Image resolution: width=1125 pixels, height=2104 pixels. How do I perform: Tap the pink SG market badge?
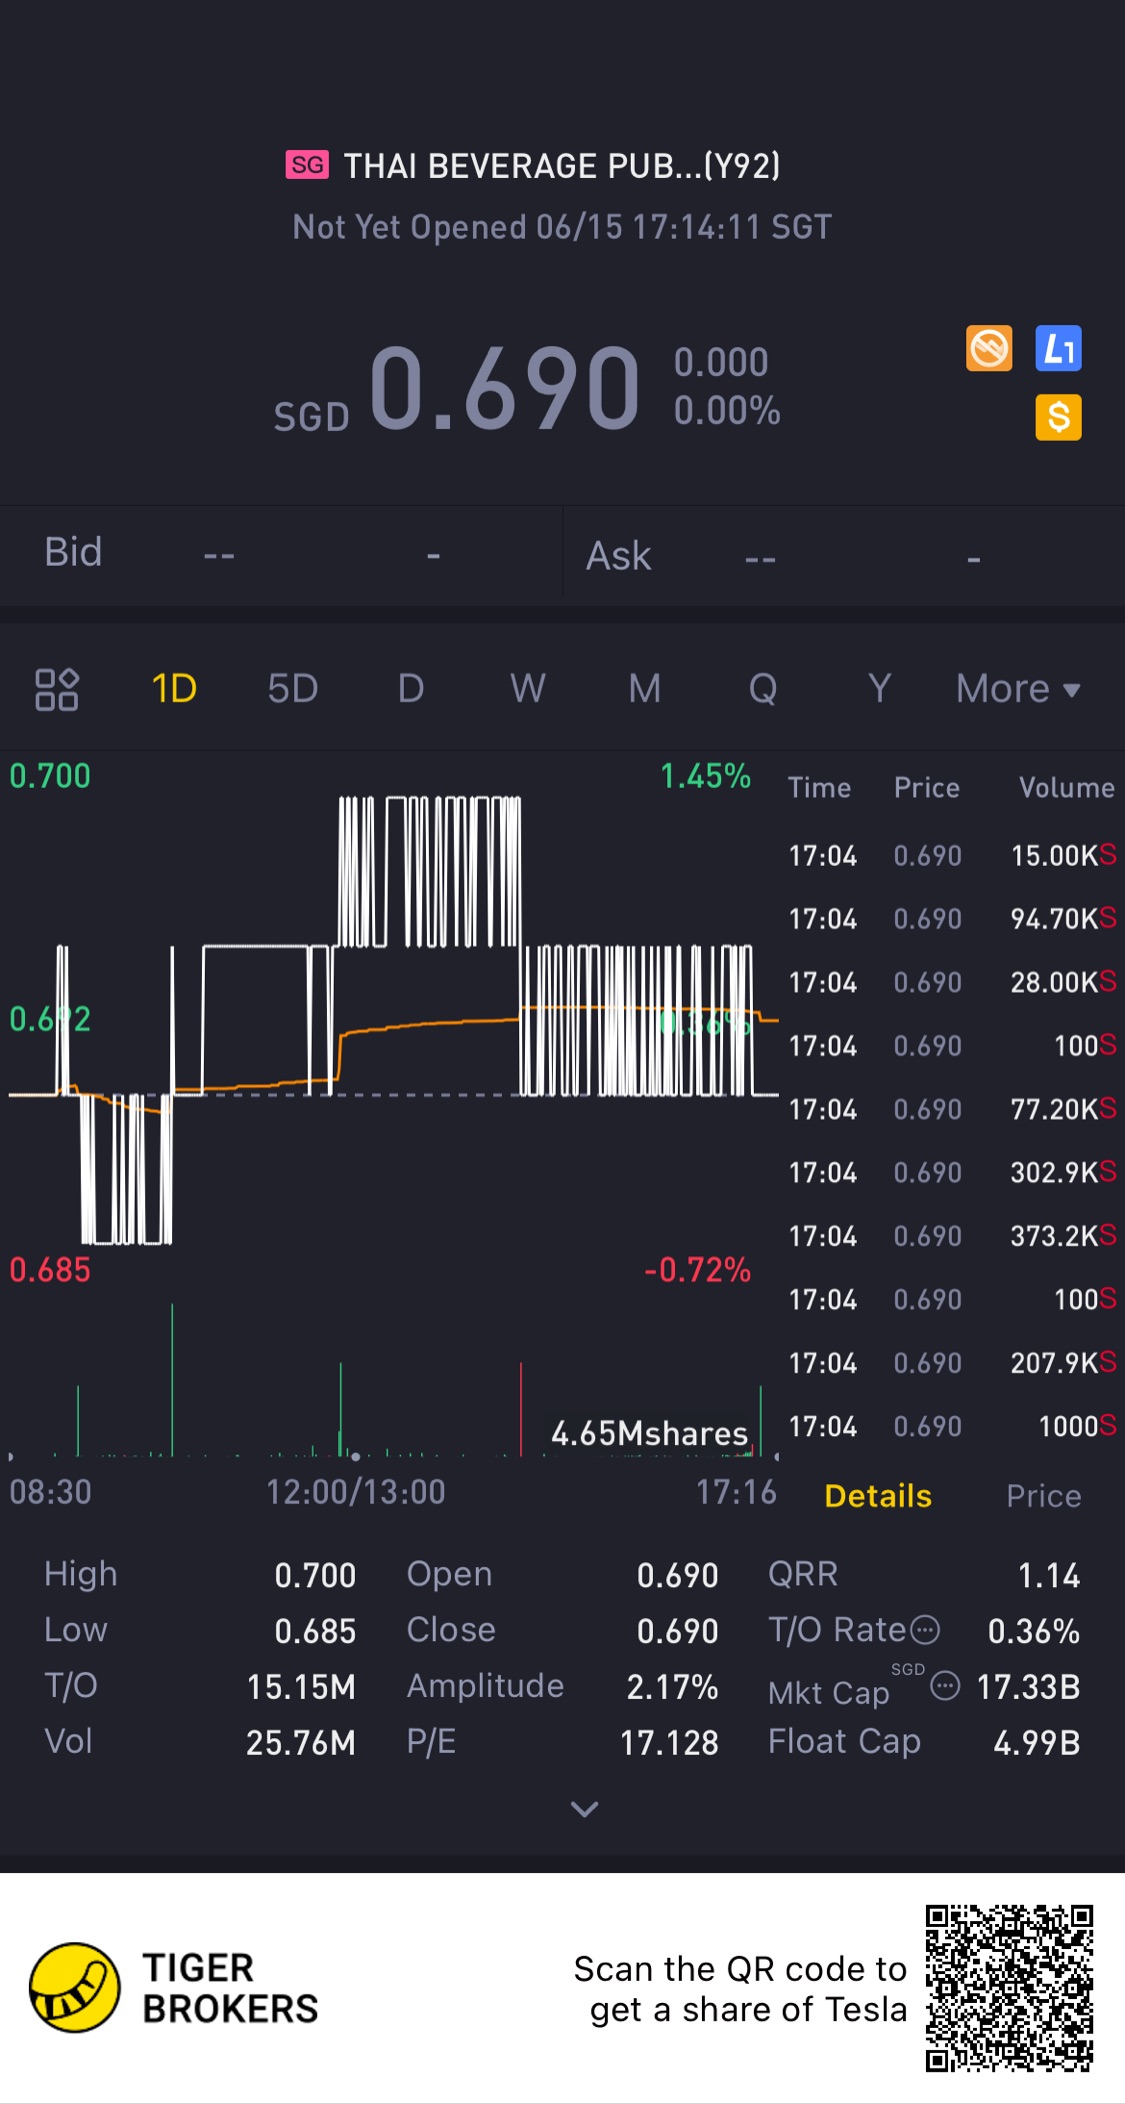coord(307,165)
